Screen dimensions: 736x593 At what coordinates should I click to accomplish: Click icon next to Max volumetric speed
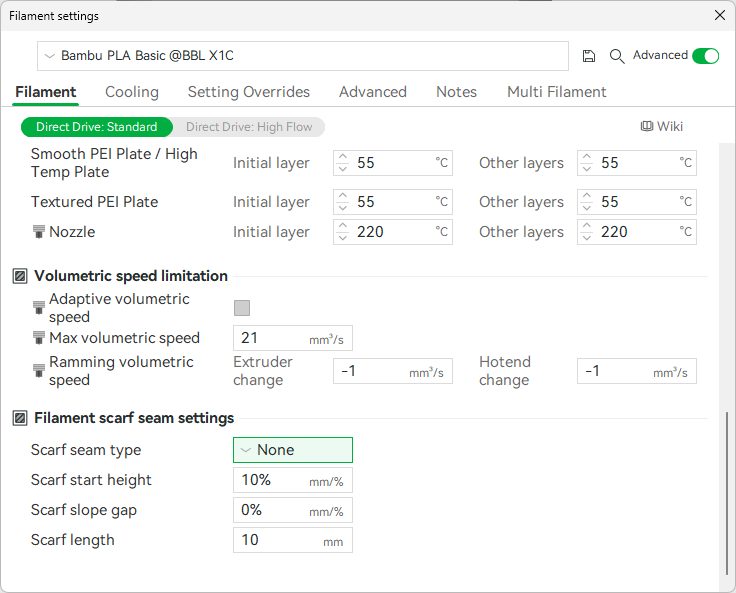click(x=39, y=338)
